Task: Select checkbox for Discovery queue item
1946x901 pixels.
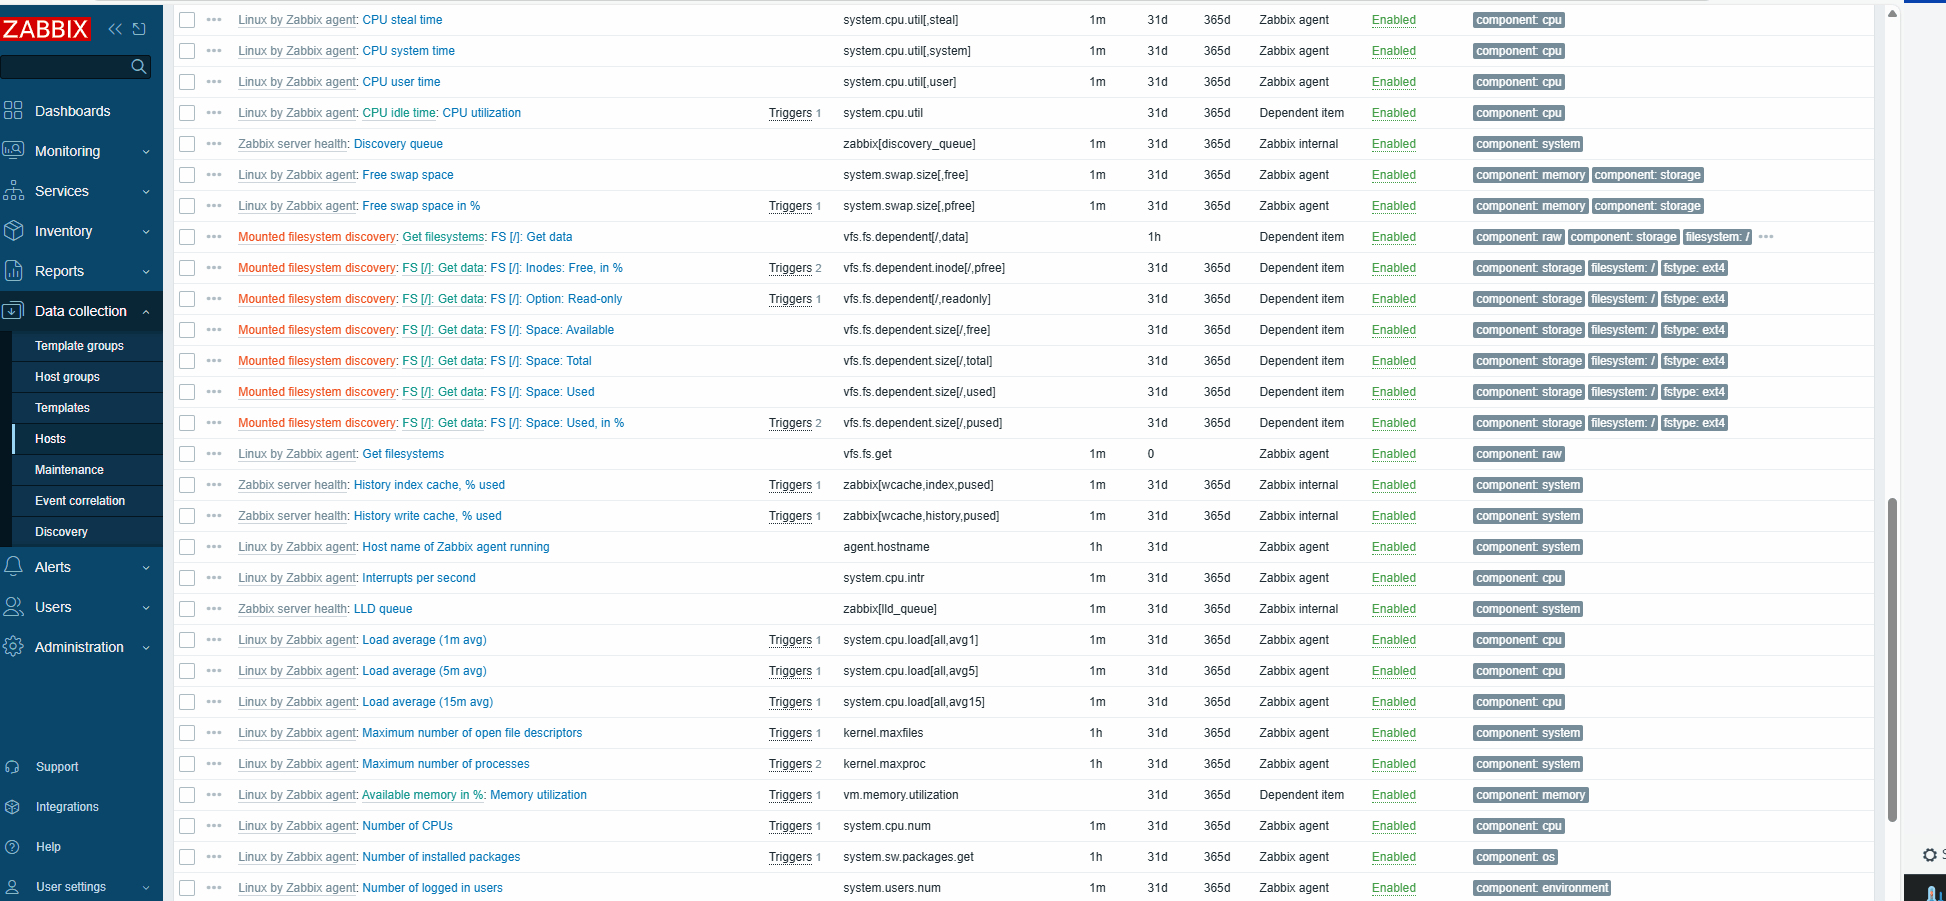Action: [x=187, y=144]
